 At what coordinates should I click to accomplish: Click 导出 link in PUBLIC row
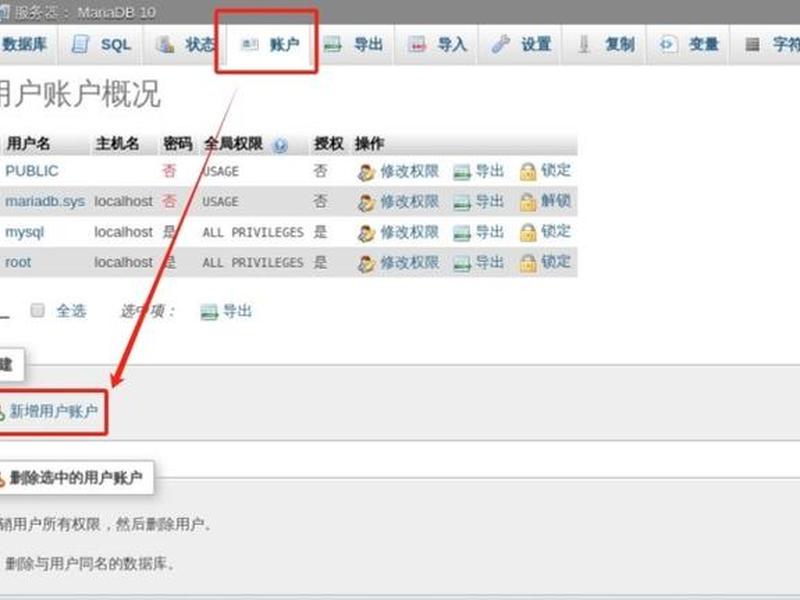(490, 171)
